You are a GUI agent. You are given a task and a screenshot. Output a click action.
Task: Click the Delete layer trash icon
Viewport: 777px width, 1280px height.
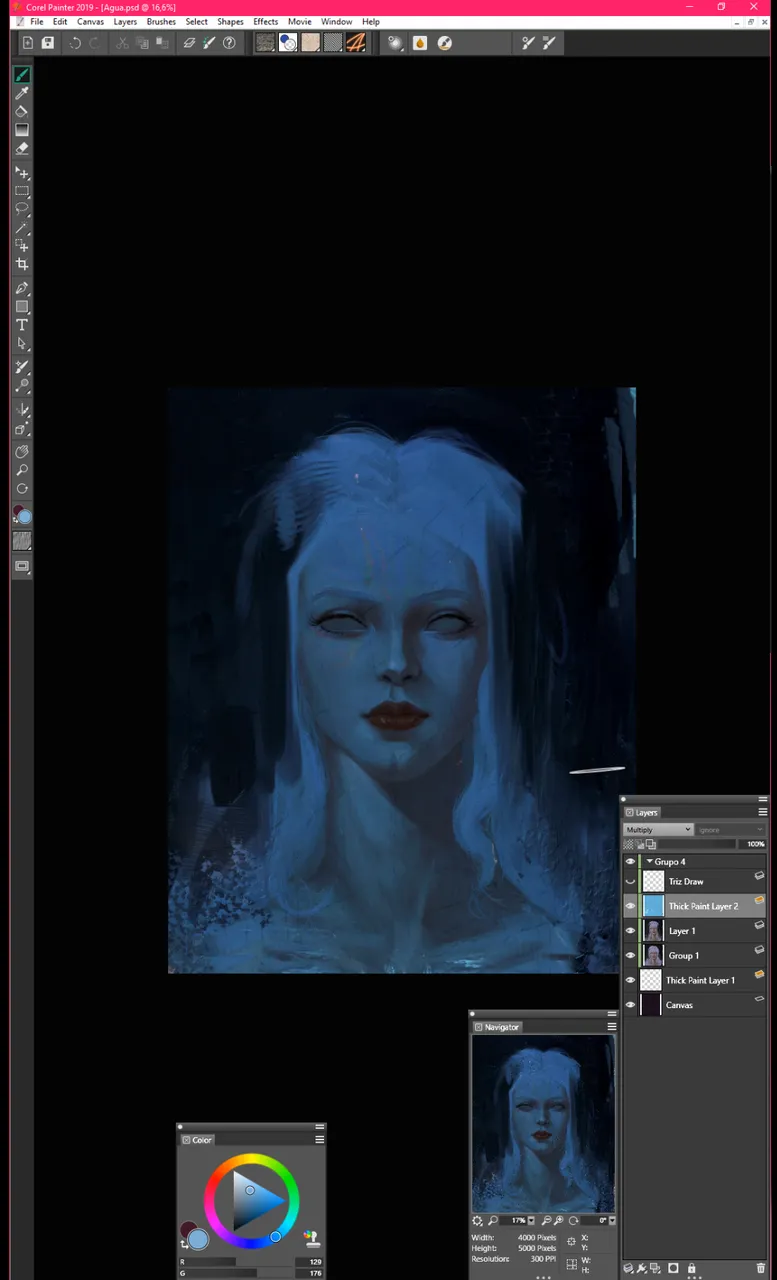tap(761, 1268)
